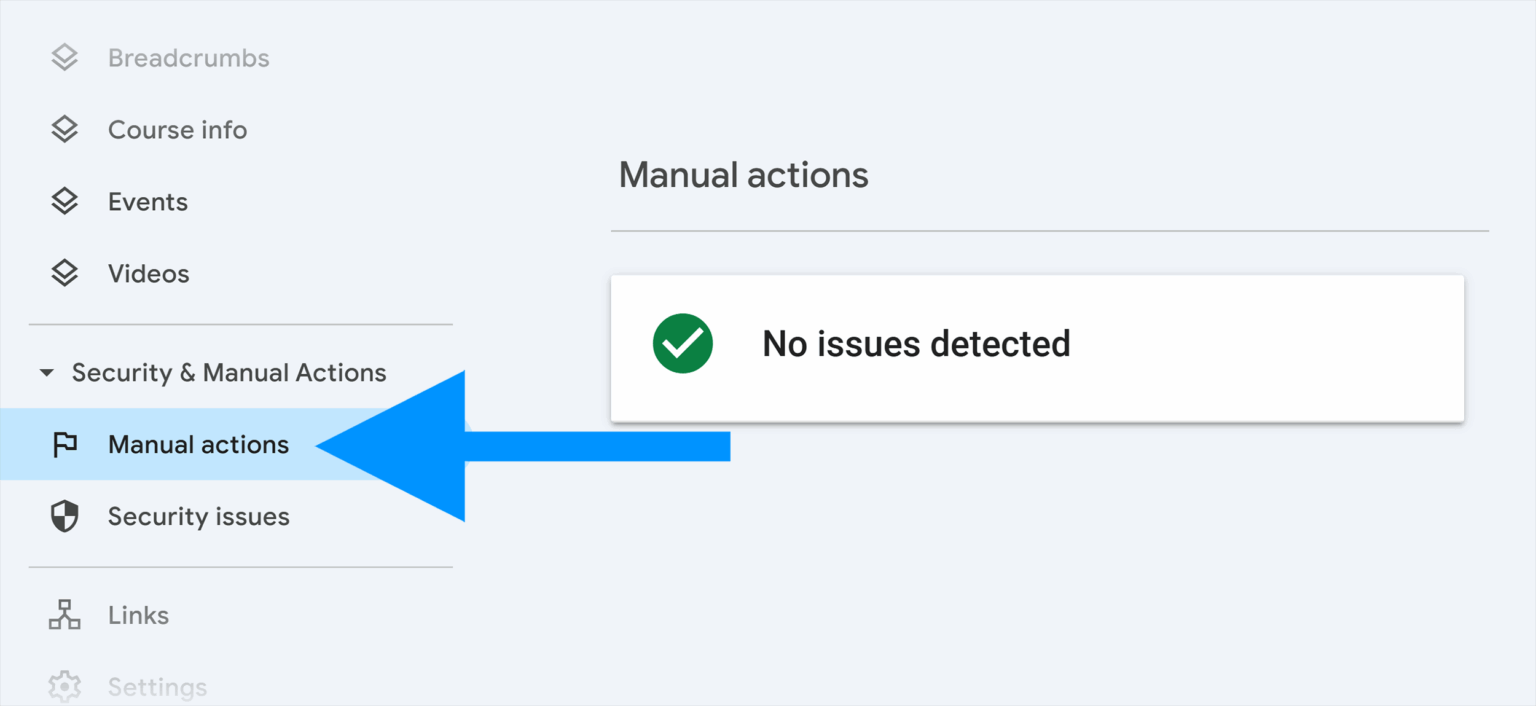Click the Events sidebar entry
1536x706 pixels.
(147, 201)
